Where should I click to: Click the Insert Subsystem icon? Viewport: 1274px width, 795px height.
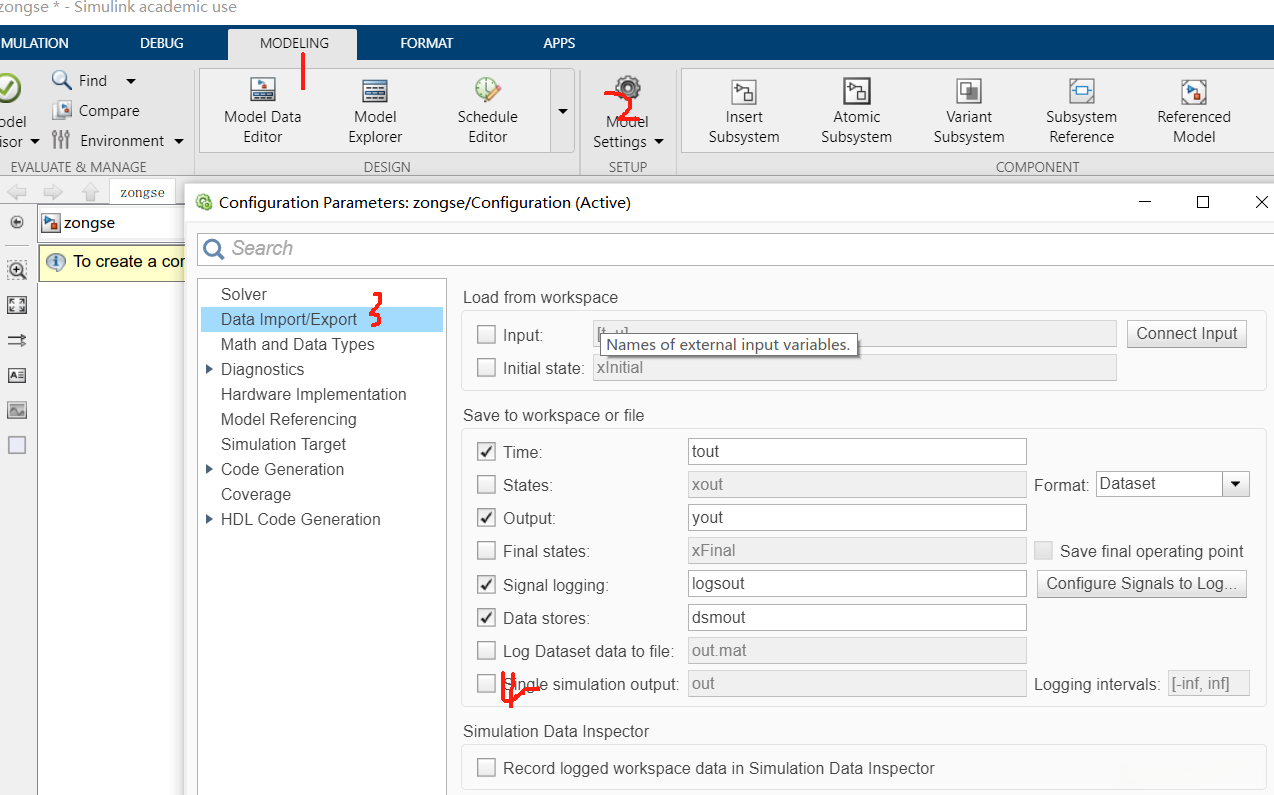click(743, 110)
